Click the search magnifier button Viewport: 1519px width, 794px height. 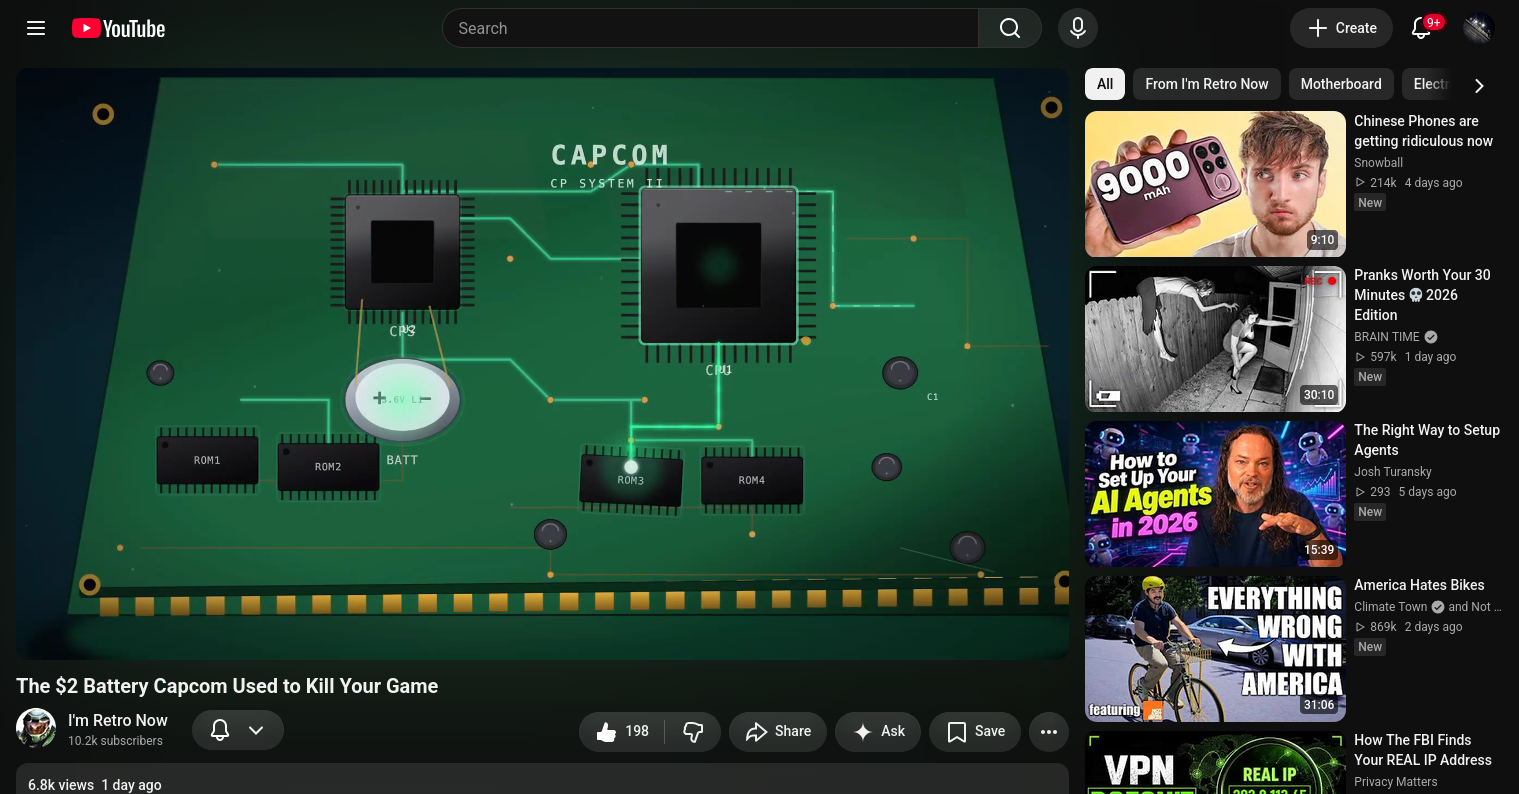(x=1010, y=28)
